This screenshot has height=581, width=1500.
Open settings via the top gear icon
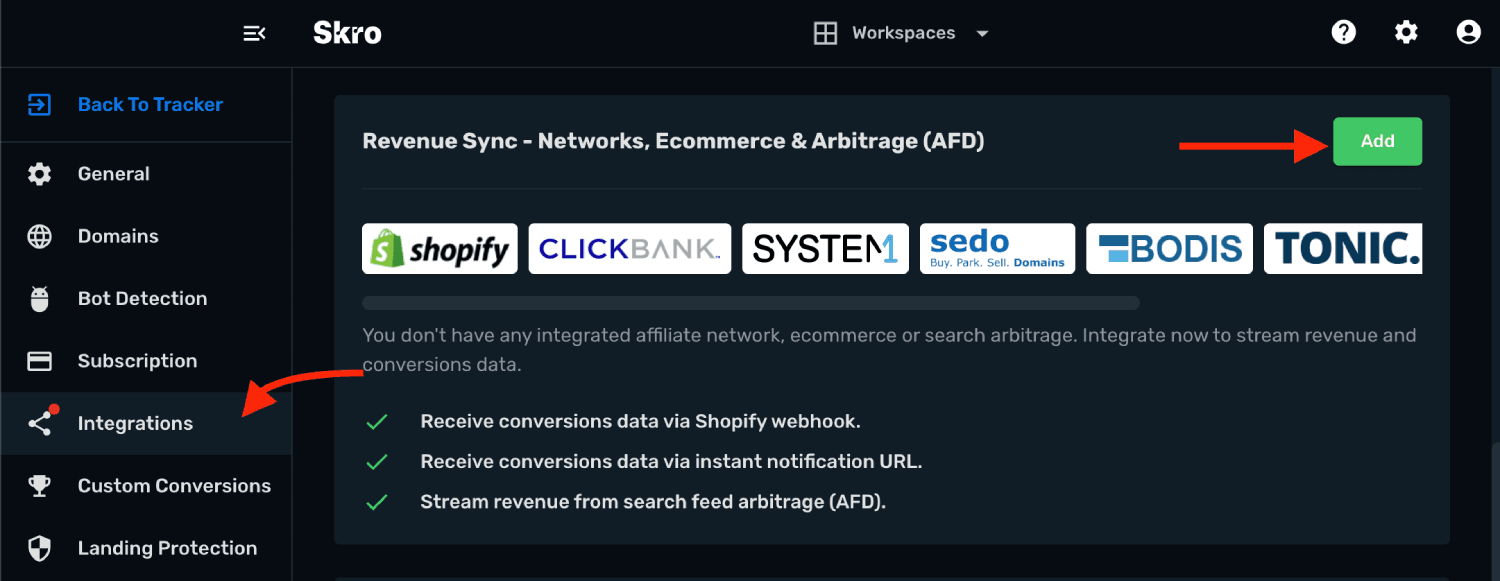(x=1406, y=32)
